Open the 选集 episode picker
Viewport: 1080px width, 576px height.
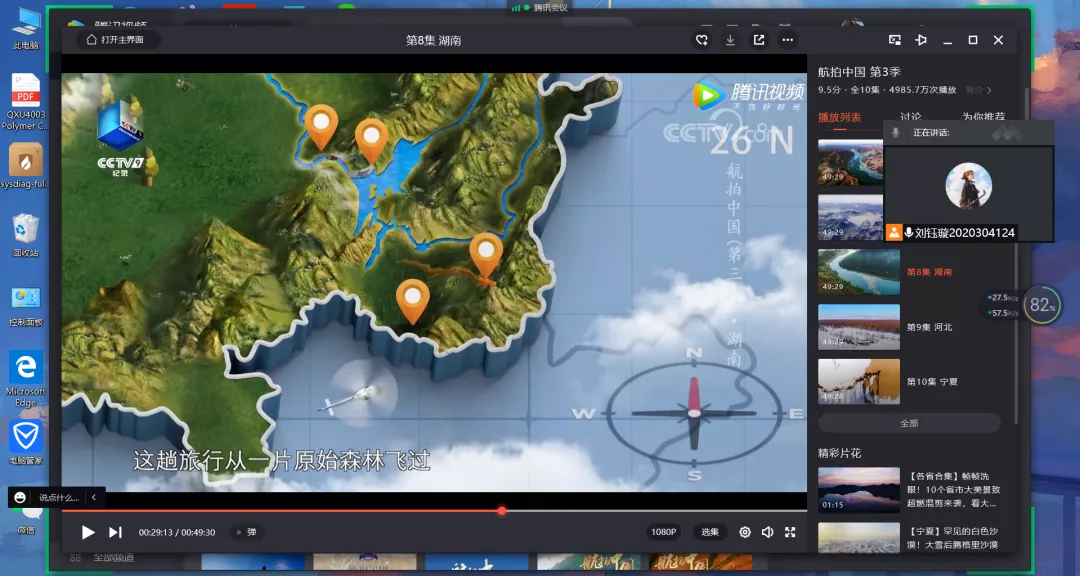[x=710, y=532]
